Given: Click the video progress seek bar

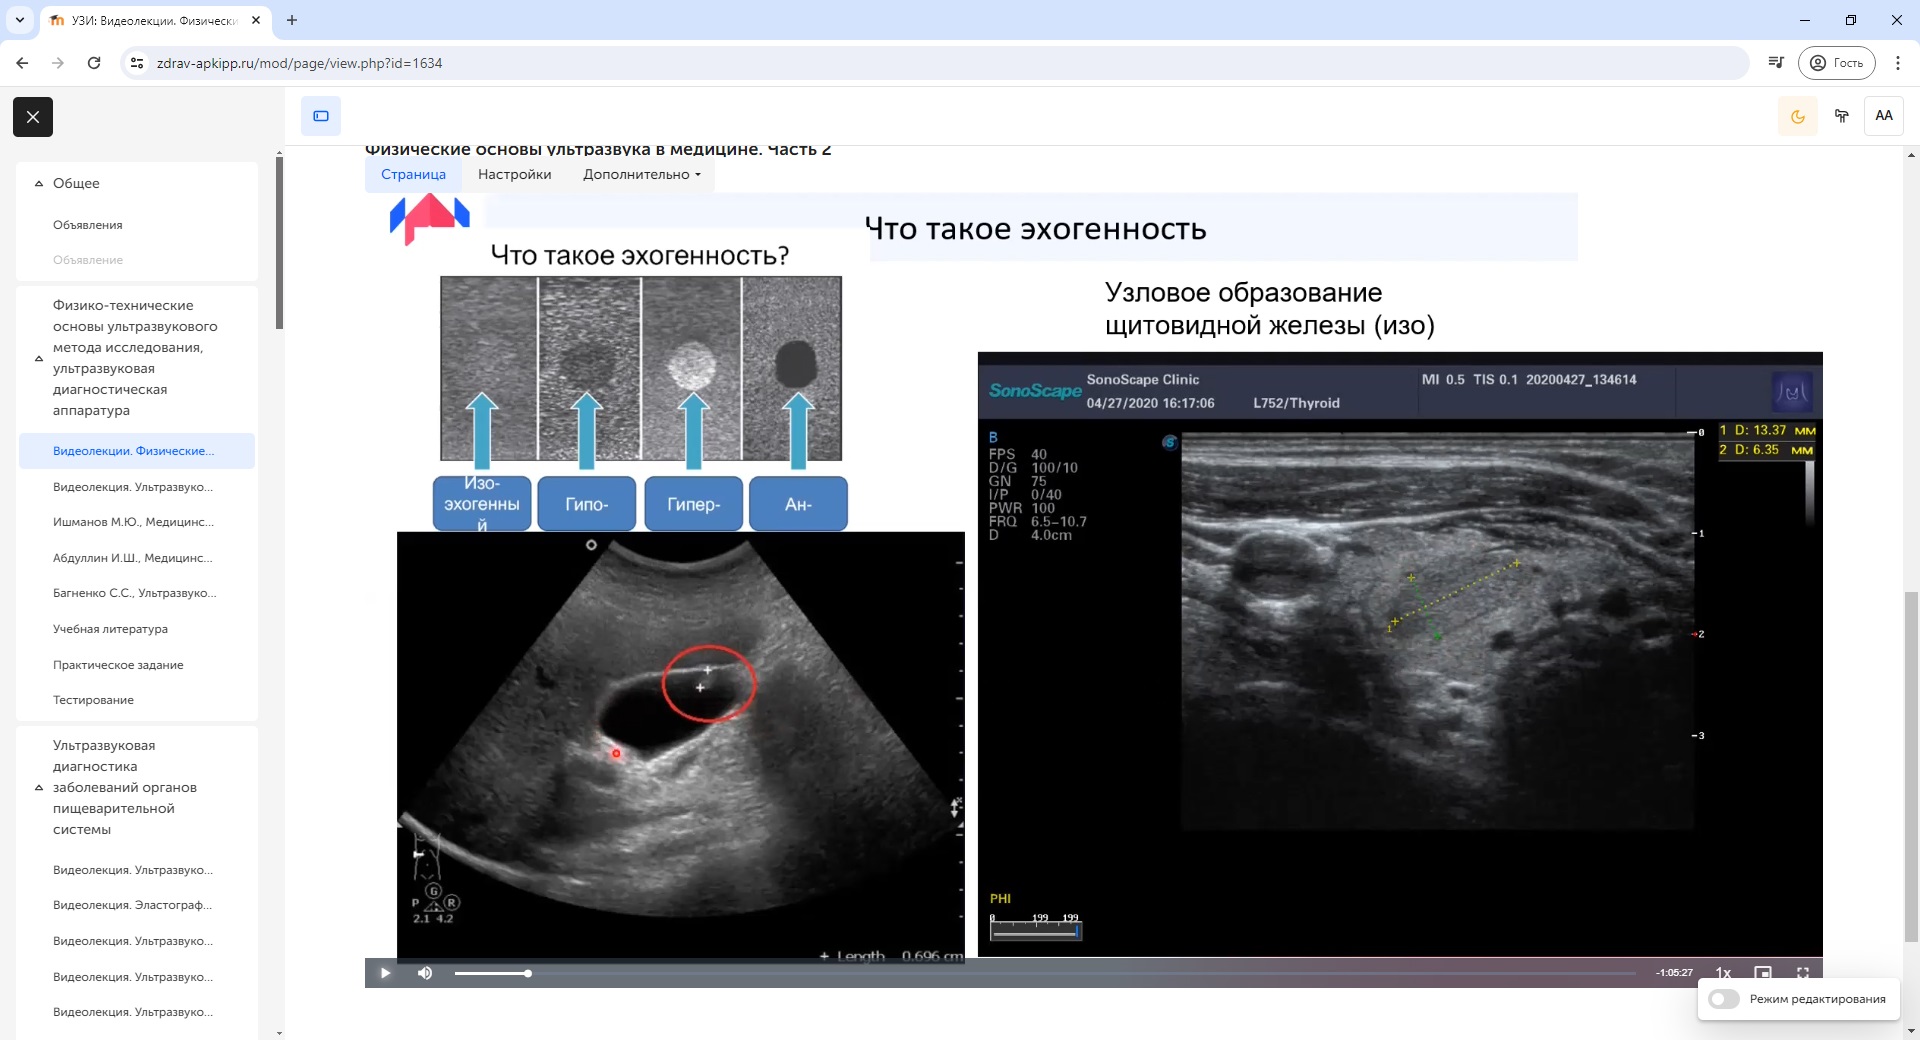Looking at the screenshot, I should coord(1000,973).
